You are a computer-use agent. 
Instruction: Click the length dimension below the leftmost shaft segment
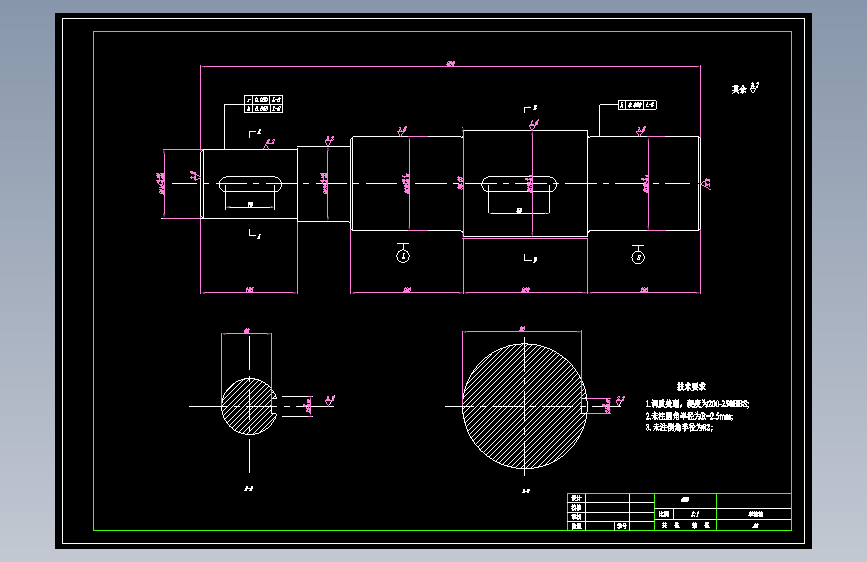(249, 289)
